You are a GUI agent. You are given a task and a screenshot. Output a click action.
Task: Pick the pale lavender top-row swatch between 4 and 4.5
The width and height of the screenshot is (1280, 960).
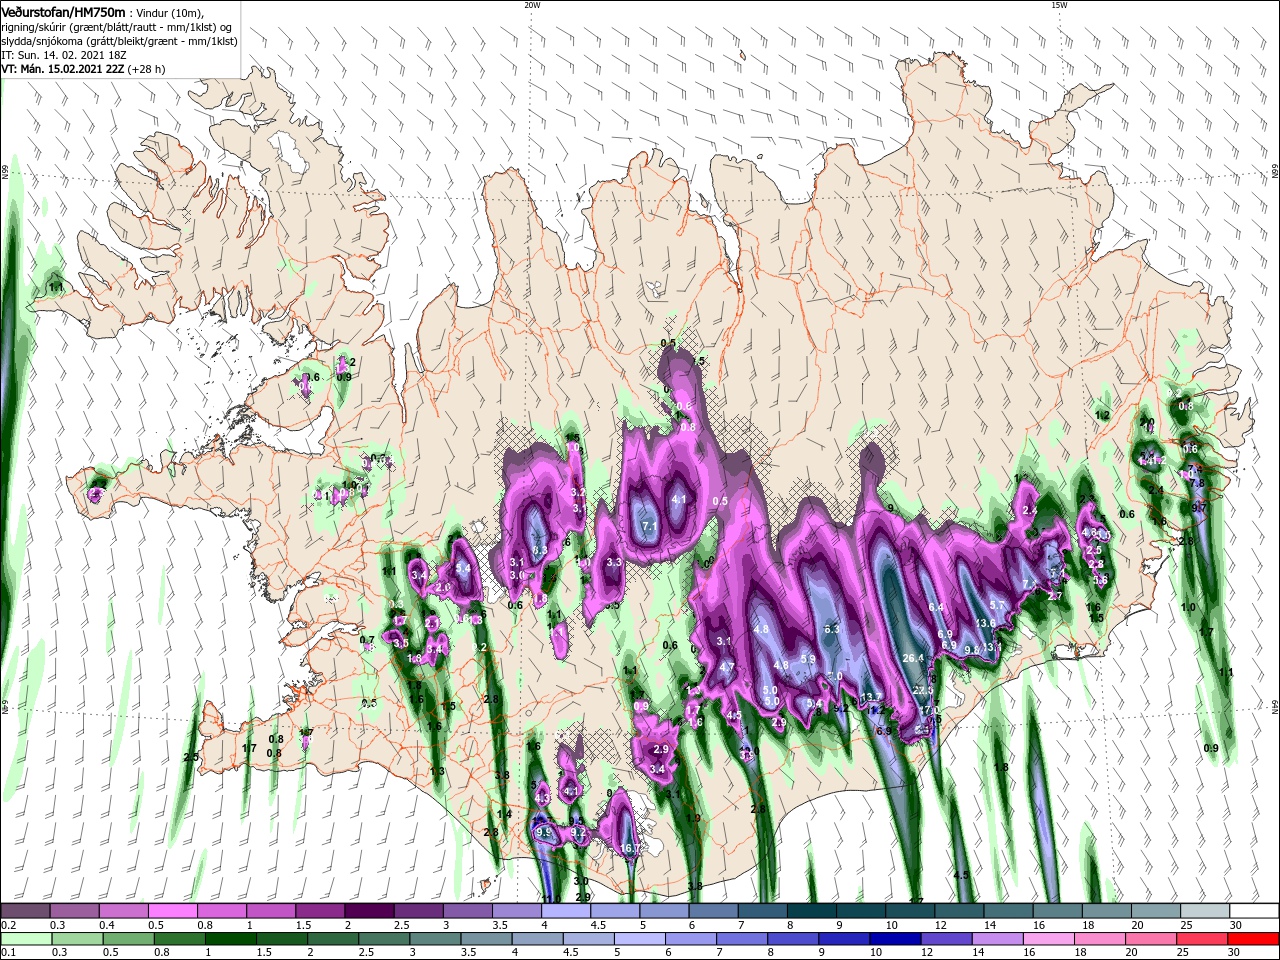566,911
